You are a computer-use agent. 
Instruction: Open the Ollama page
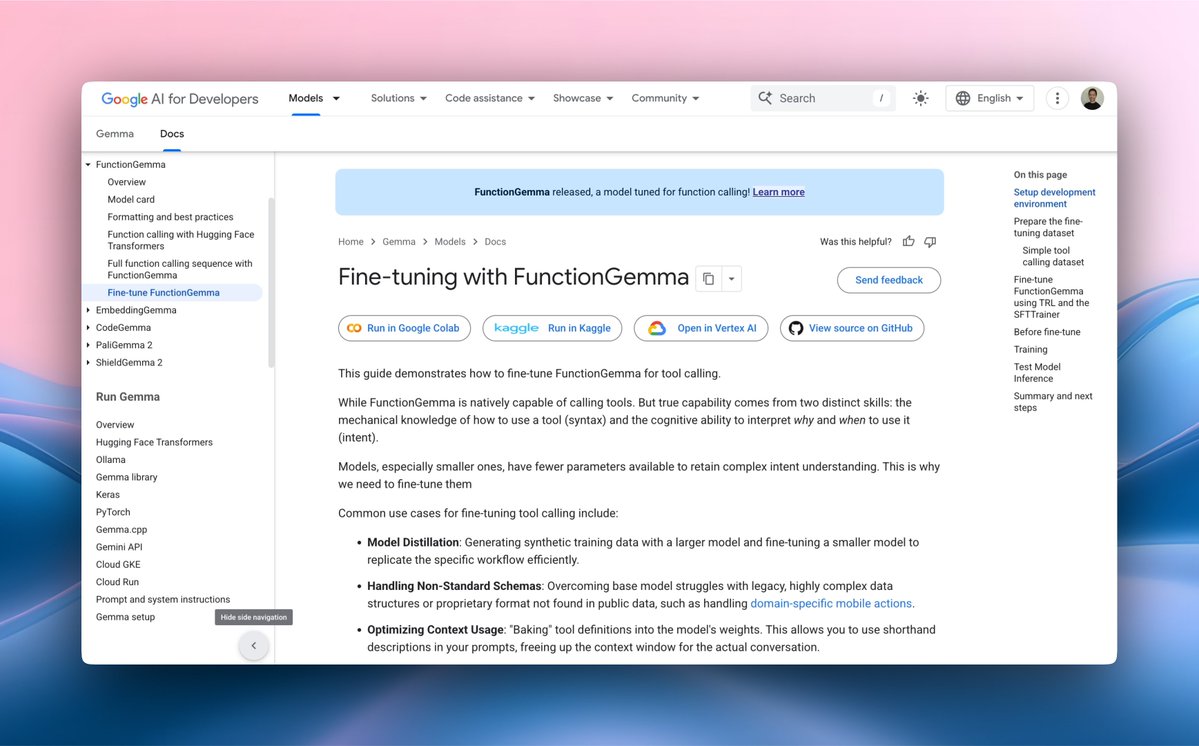[110, 460]
